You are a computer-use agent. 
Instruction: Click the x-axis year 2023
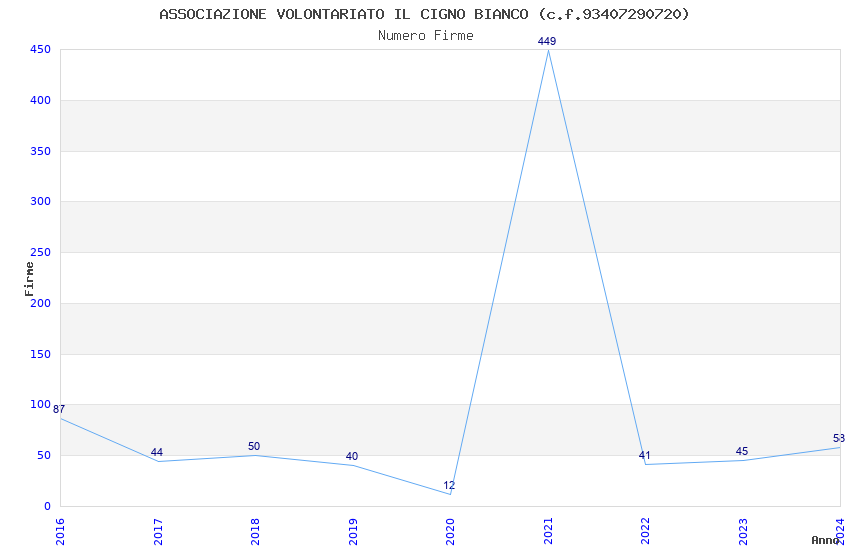[743, 532]
